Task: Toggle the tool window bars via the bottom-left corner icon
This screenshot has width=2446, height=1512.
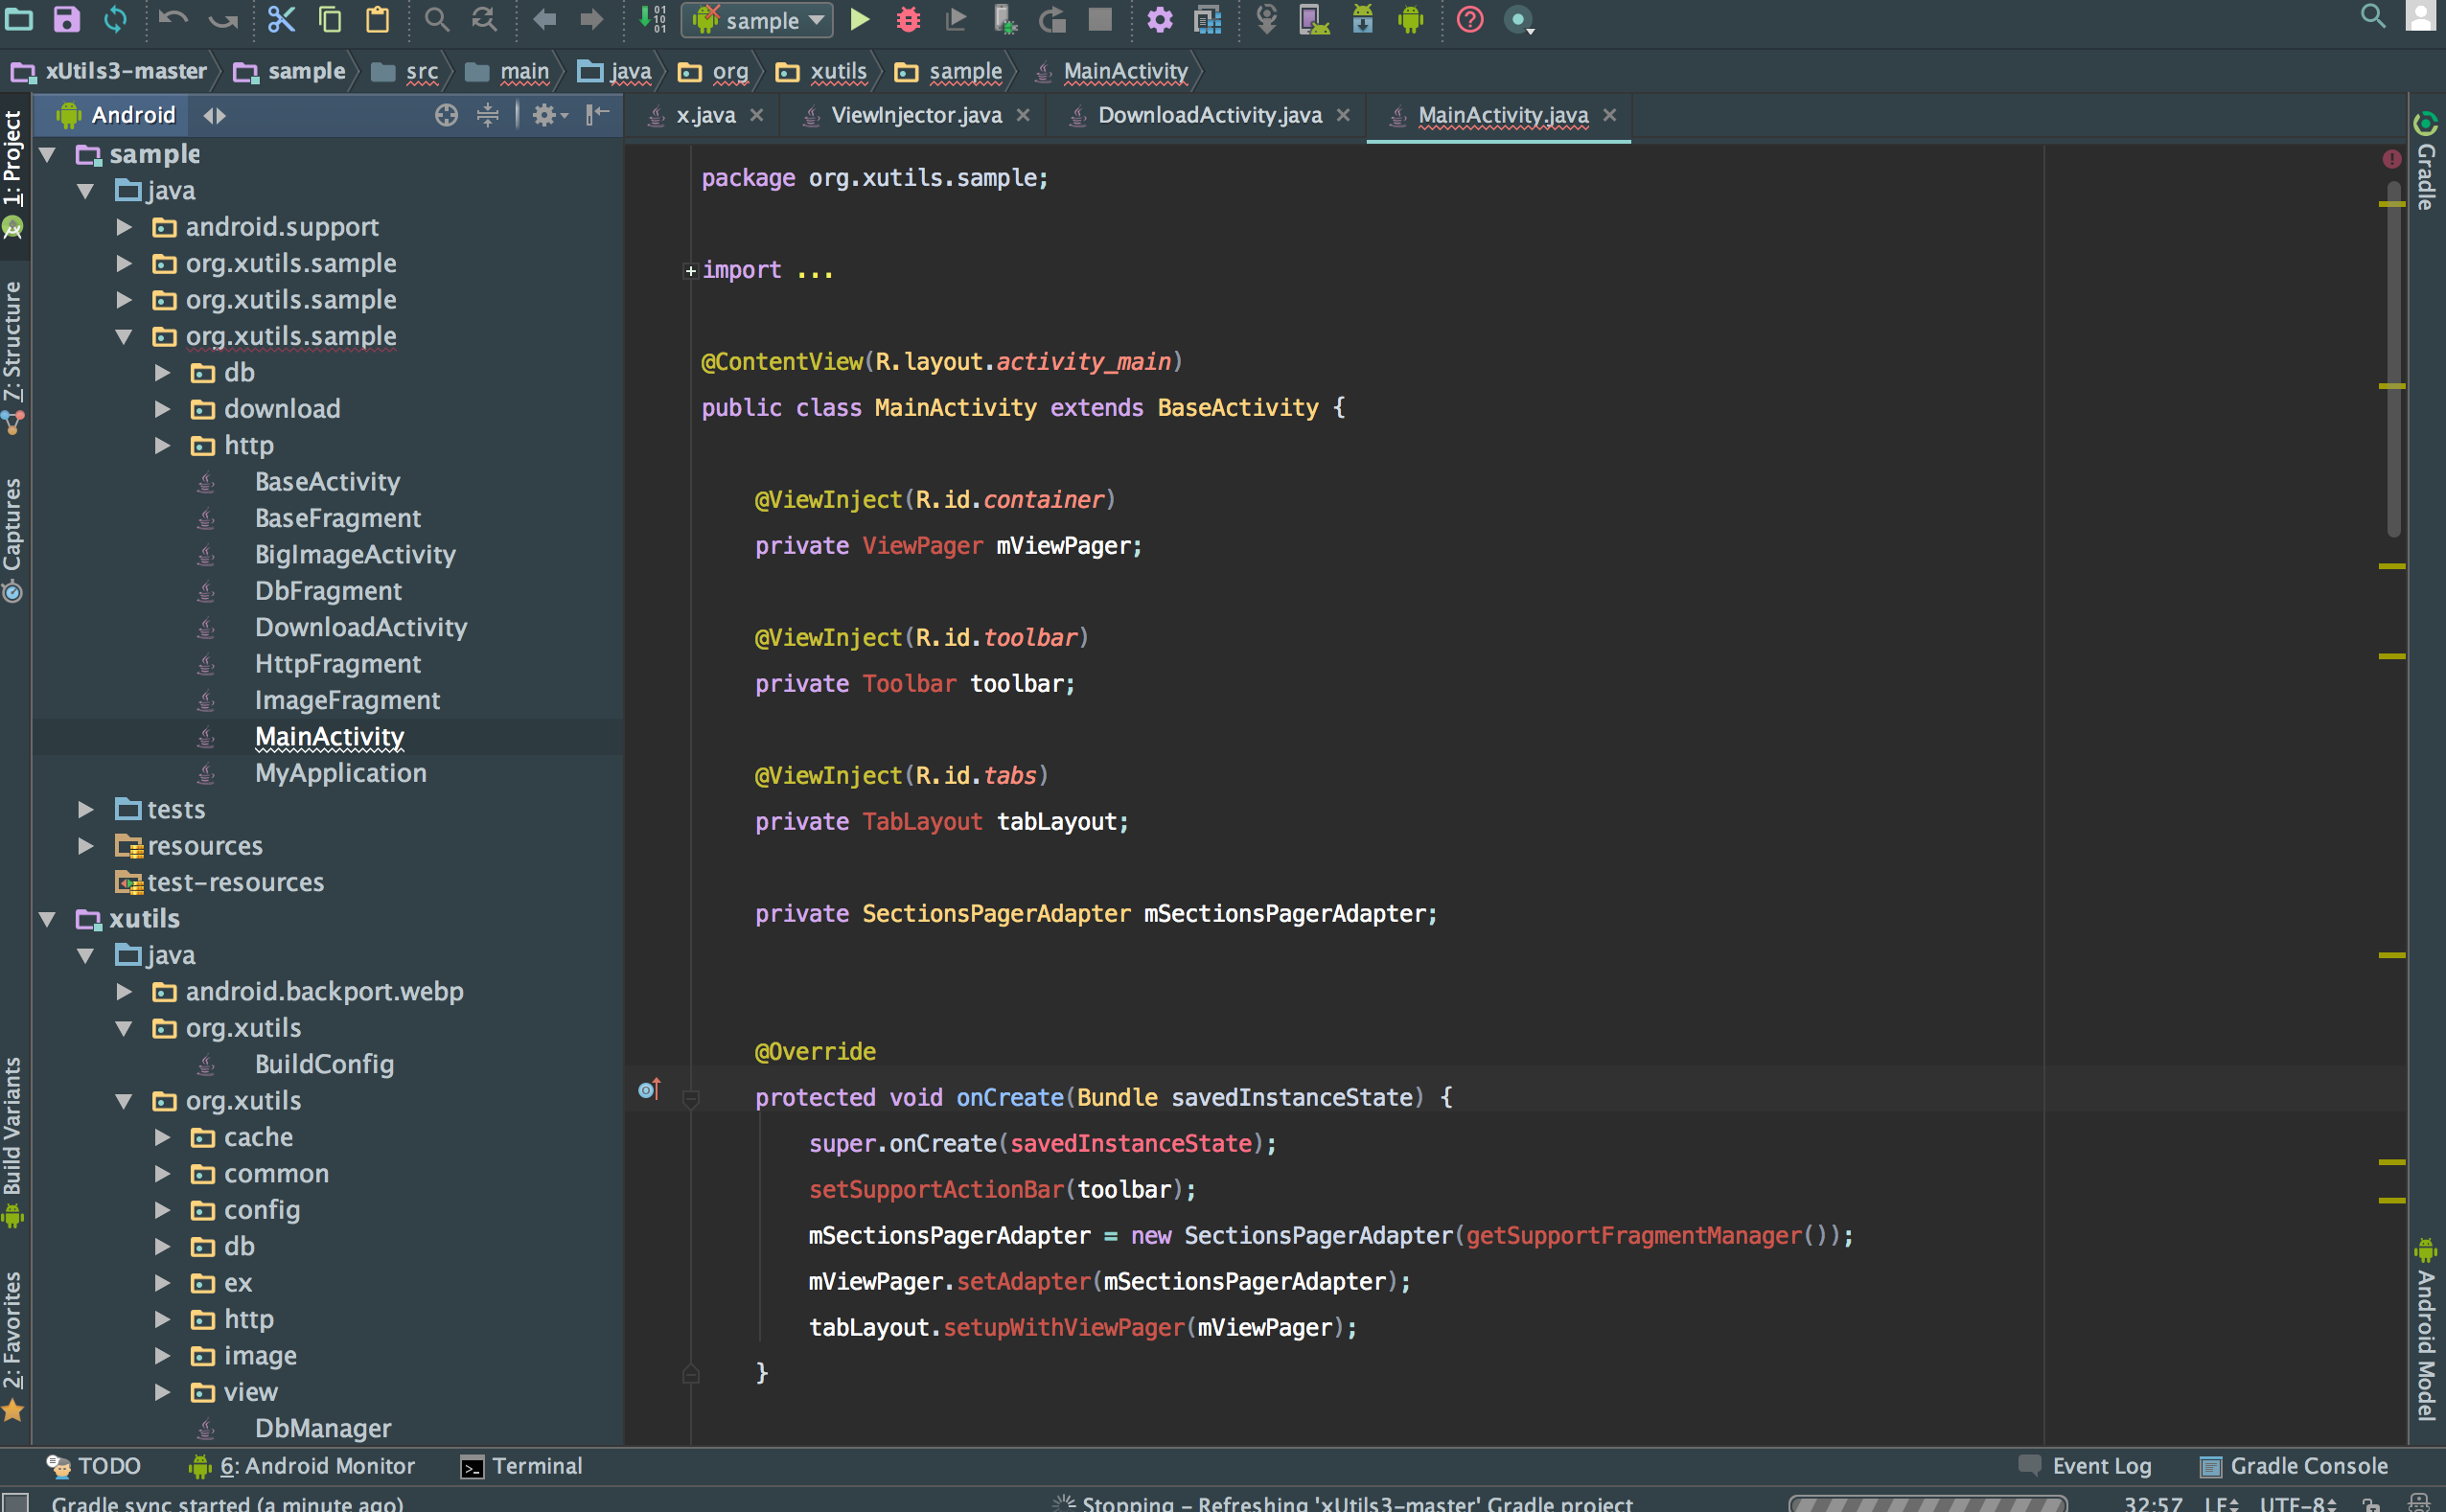Action: (x=15, y=1502)
